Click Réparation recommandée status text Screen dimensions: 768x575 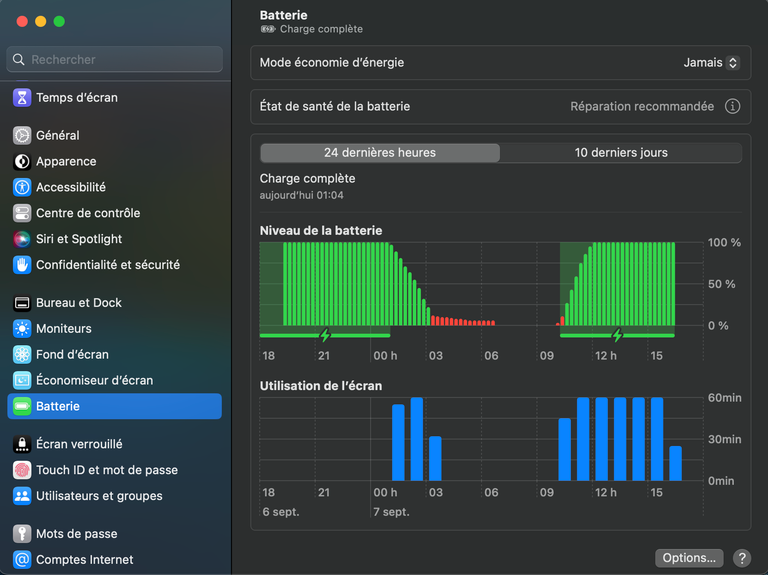click(x=642, y=106)
